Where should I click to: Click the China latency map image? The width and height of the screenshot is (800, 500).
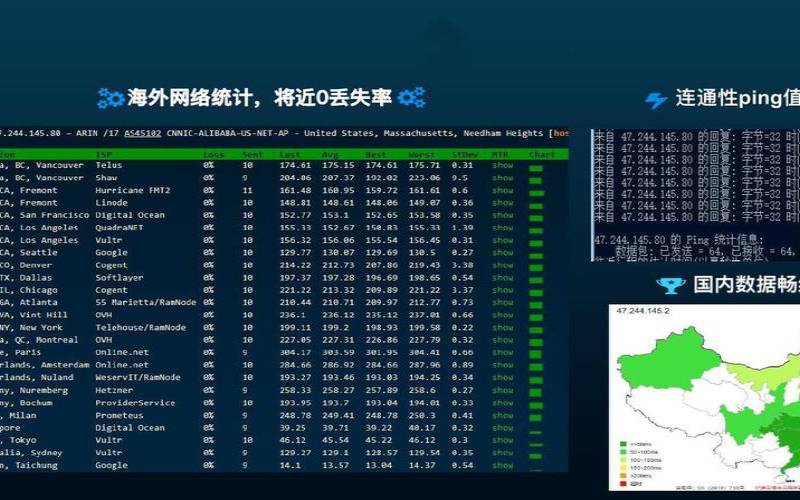(x=704, y=398)
